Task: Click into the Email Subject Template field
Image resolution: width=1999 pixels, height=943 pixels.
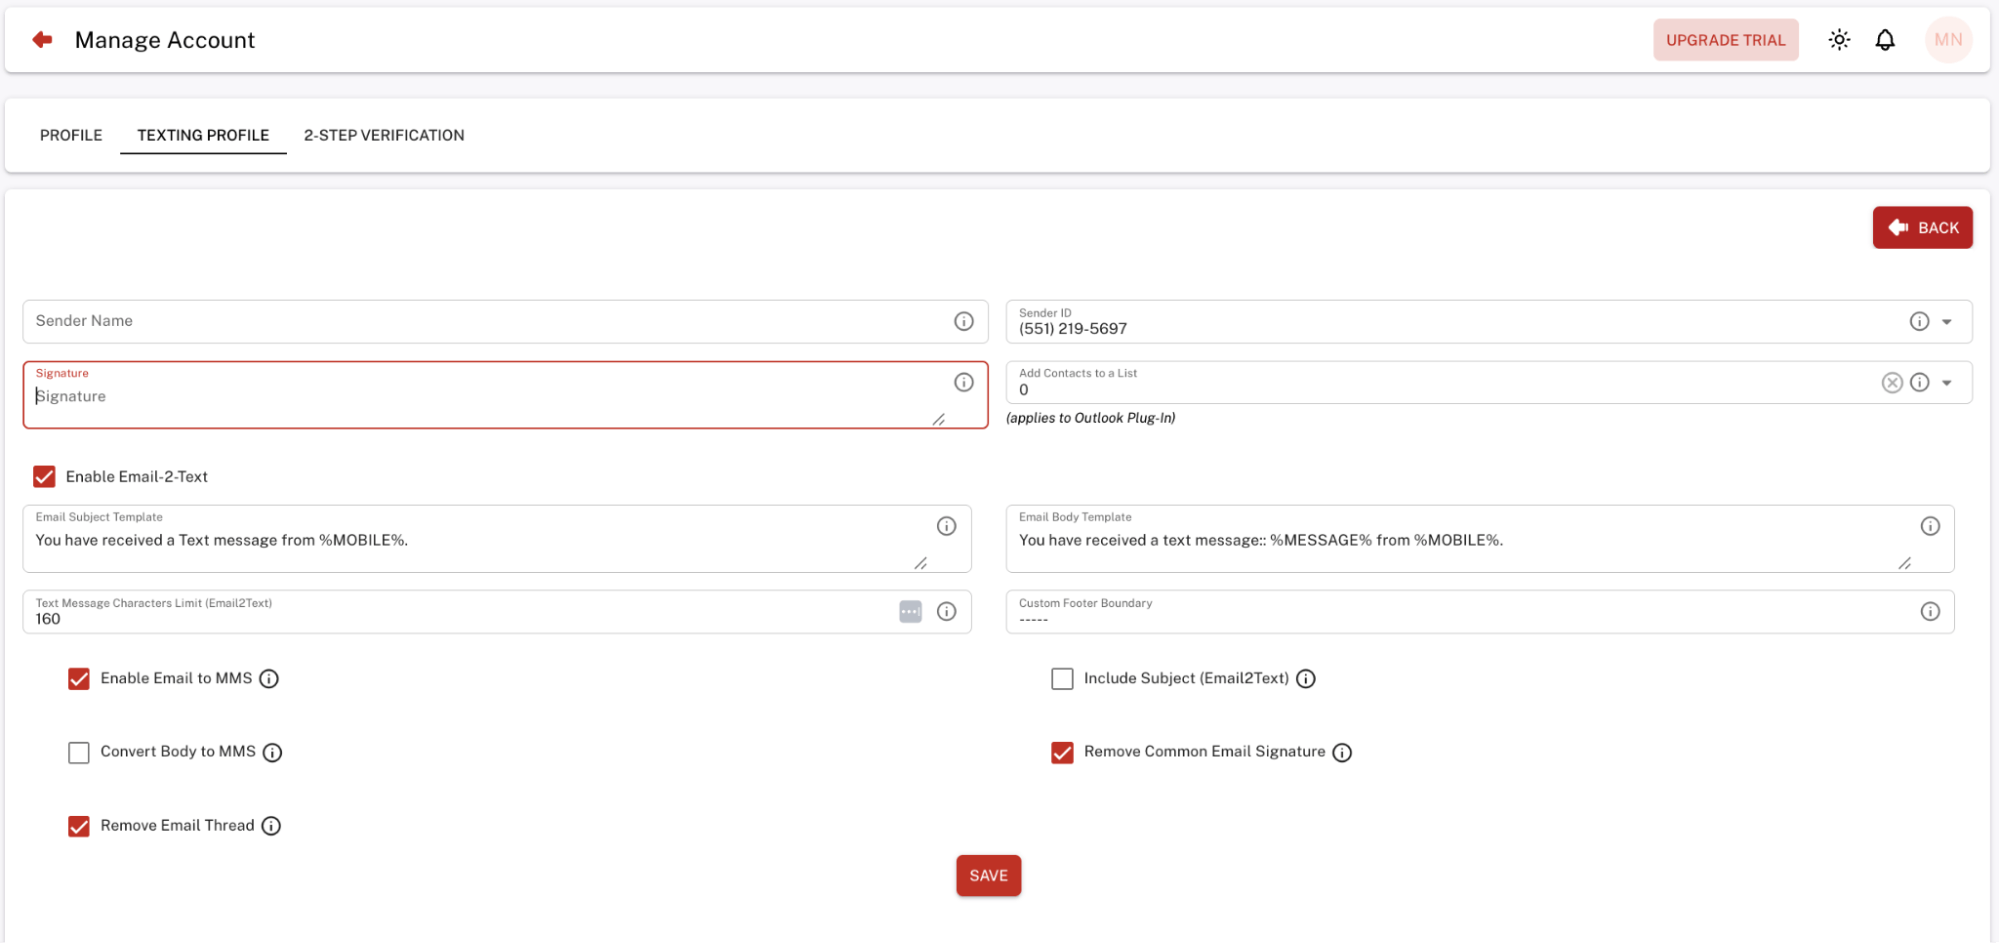Action: 470,541
